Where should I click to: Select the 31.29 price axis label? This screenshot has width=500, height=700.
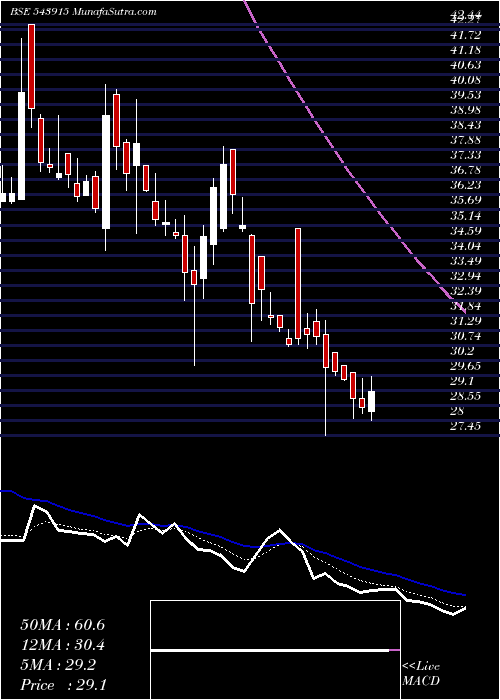pos(466,321)
